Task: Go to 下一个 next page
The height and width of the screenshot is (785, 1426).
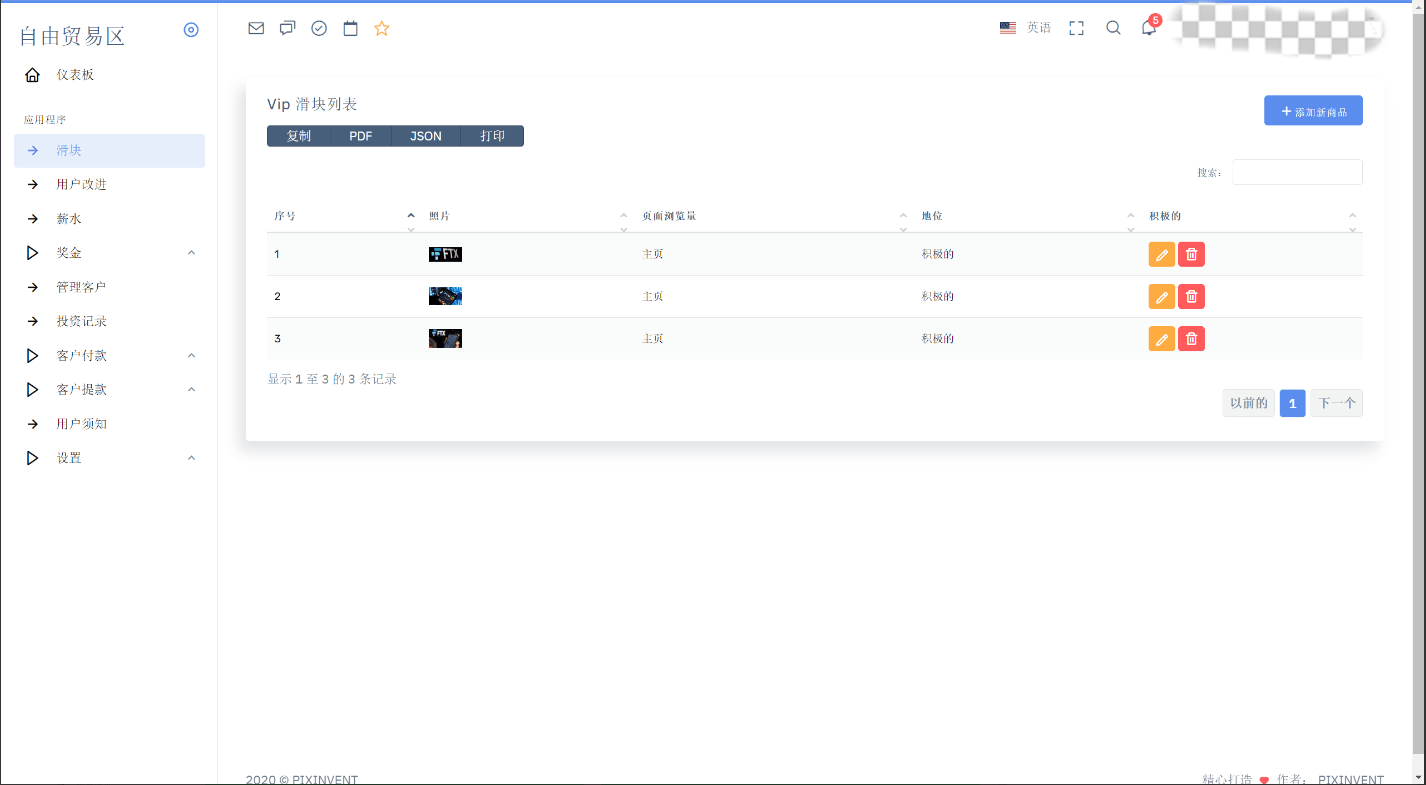Action: [x=1336, y=403]
